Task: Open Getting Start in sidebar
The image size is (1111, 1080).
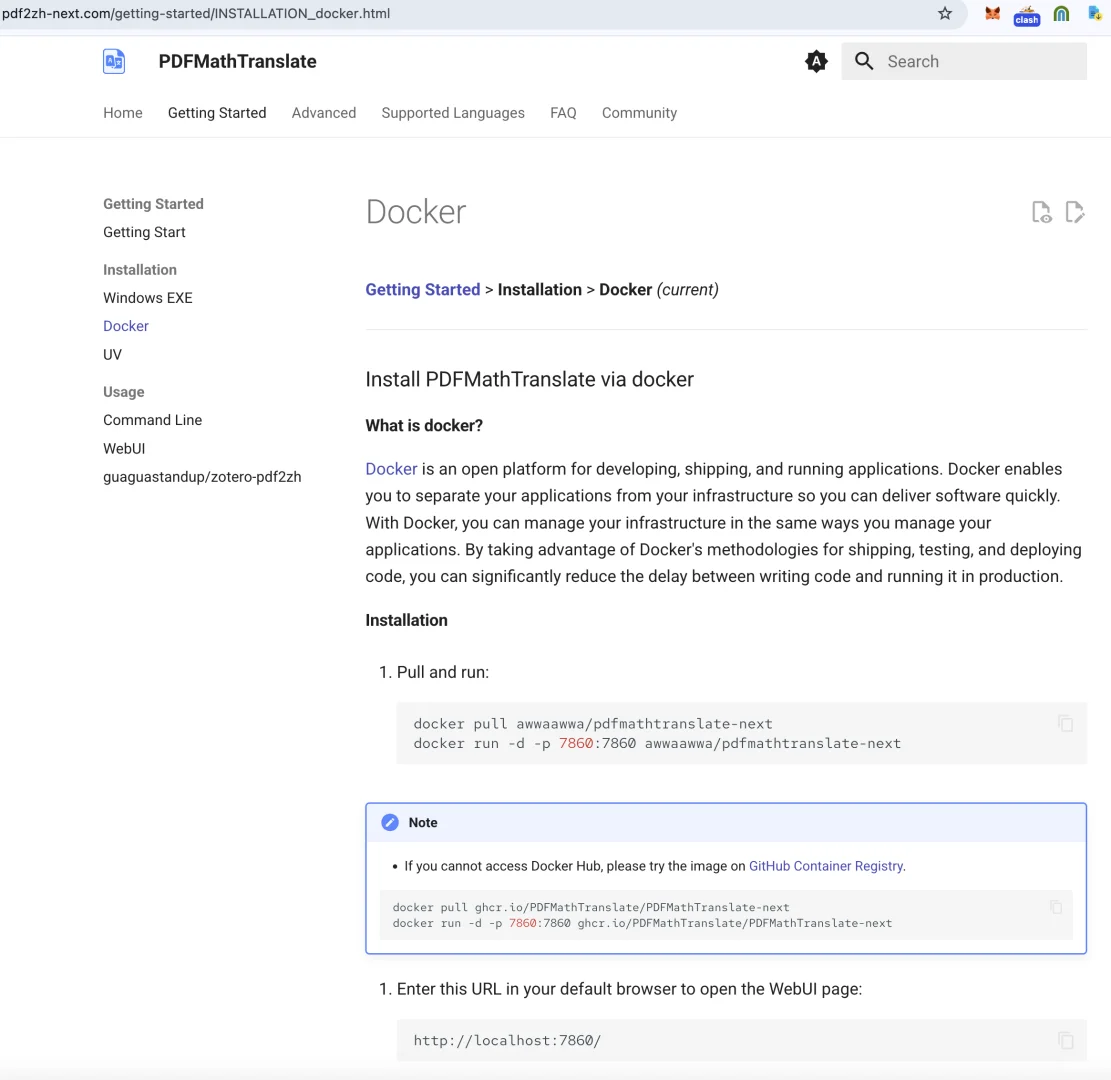Action: coord(144,232)
